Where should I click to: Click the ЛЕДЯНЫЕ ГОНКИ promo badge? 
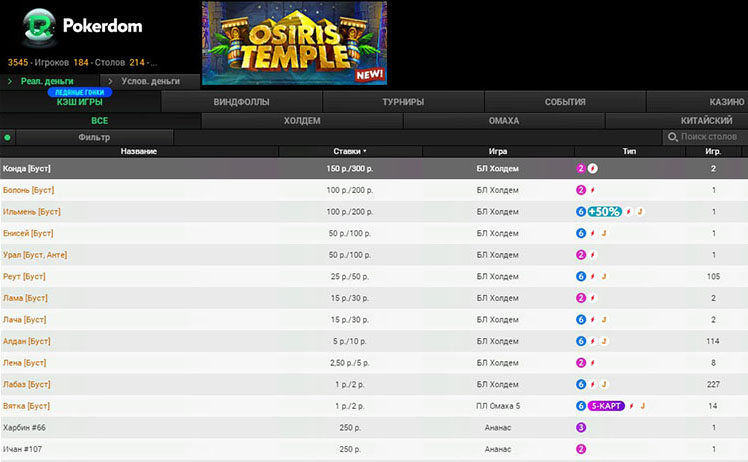(x=80, y=92)
